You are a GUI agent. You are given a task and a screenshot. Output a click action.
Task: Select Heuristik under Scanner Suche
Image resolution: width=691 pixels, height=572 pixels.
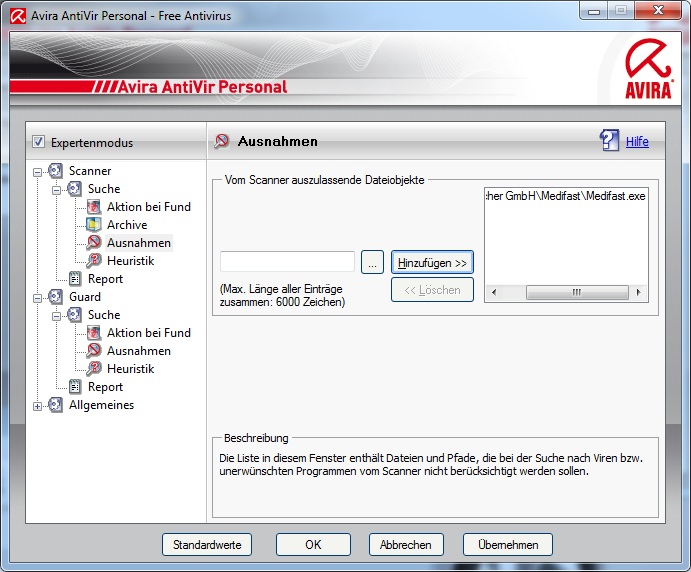130,260
